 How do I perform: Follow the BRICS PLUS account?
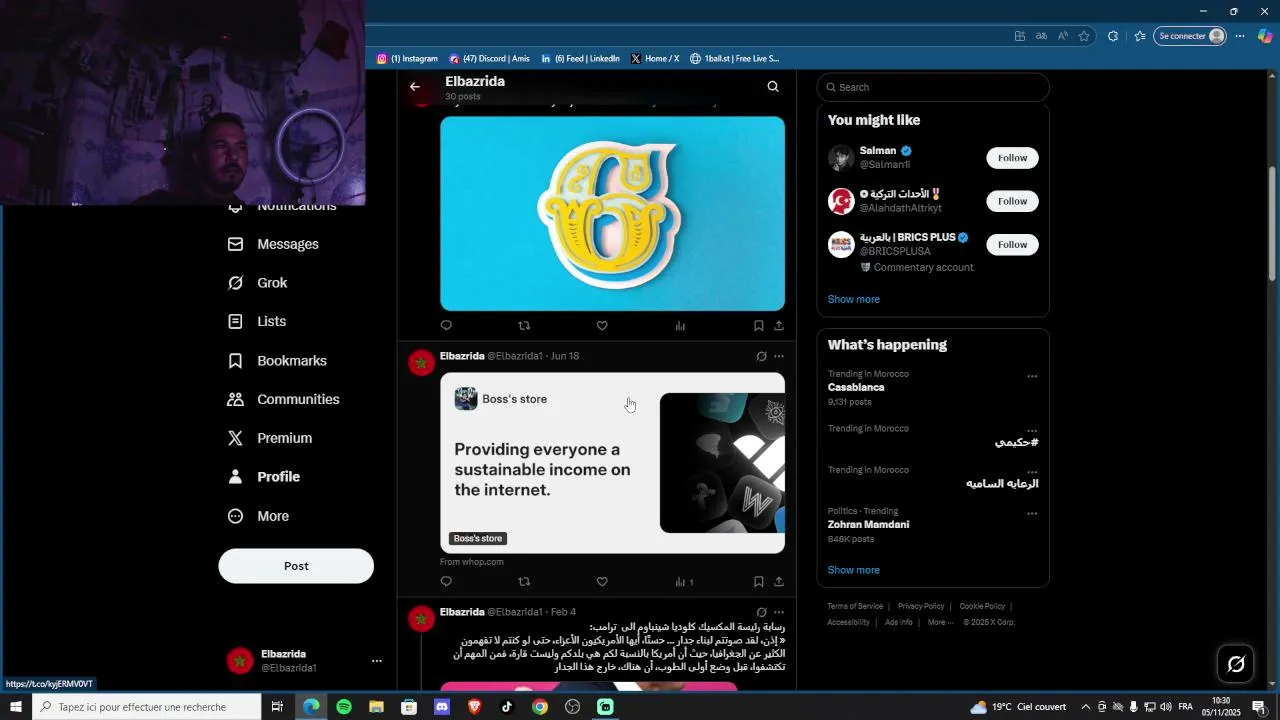(x=1012, y=245)
